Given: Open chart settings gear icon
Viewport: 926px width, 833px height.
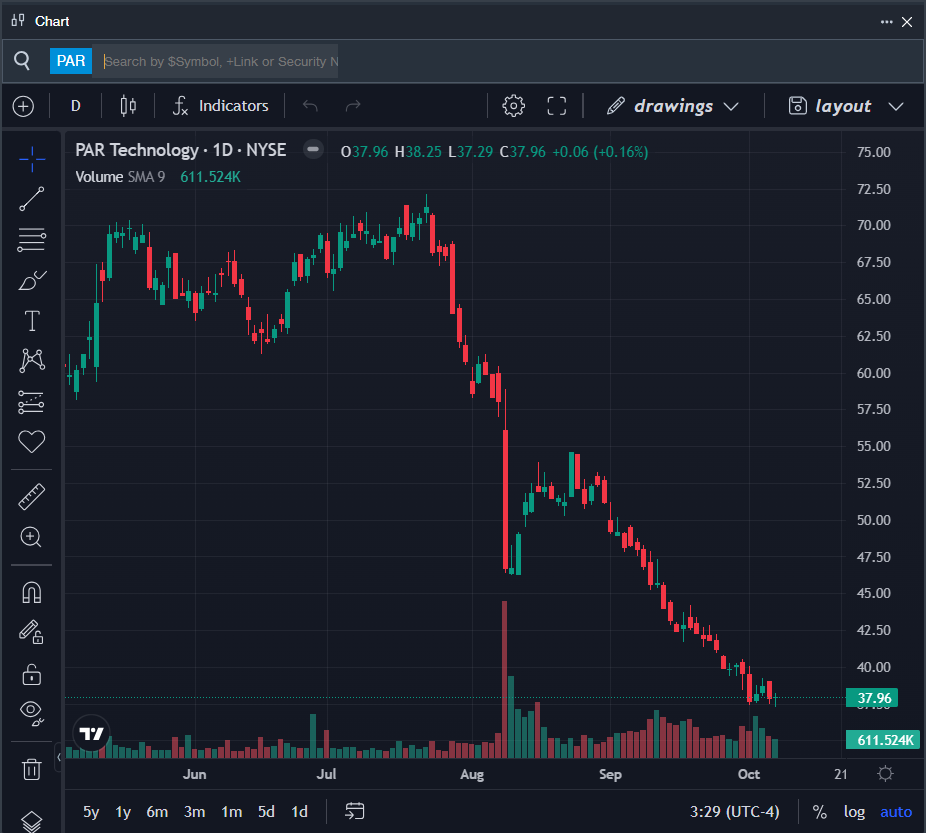Looking at the screenshot, I should click(x=513, y=106).
